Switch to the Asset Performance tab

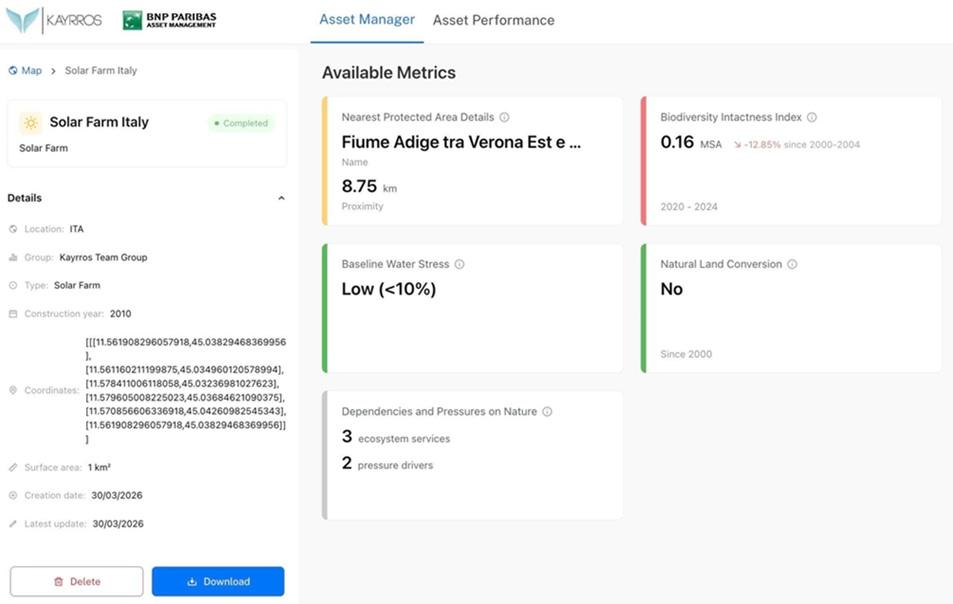point(493,20)
